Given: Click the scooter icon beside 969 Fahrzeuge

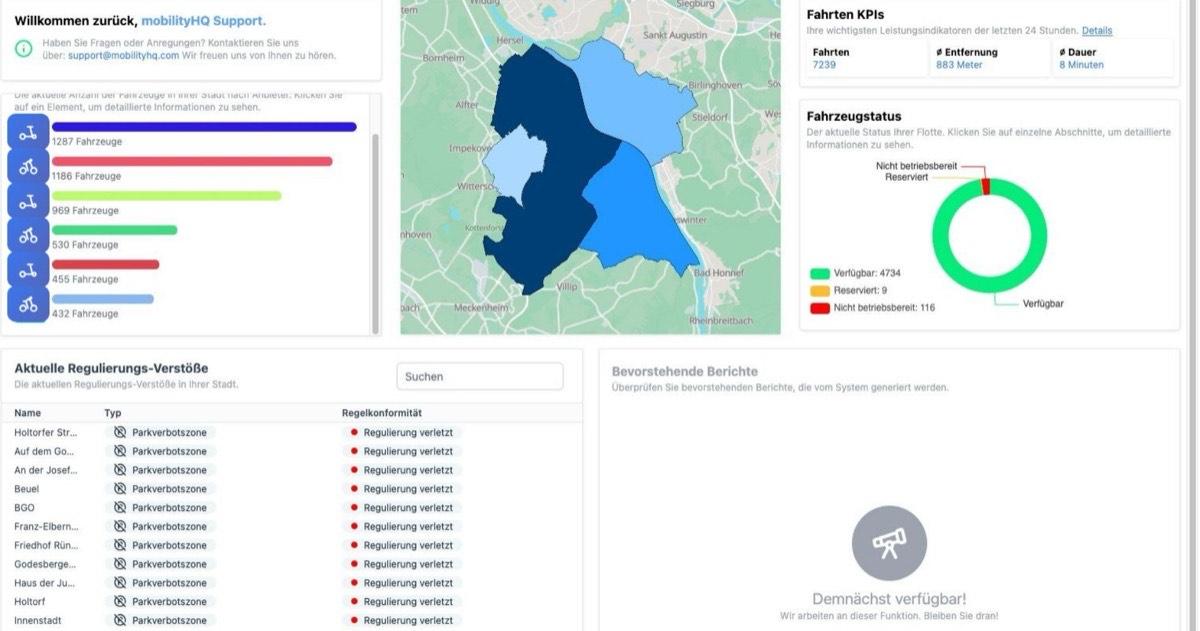Looking at the screenshot, I should (28, 201).
